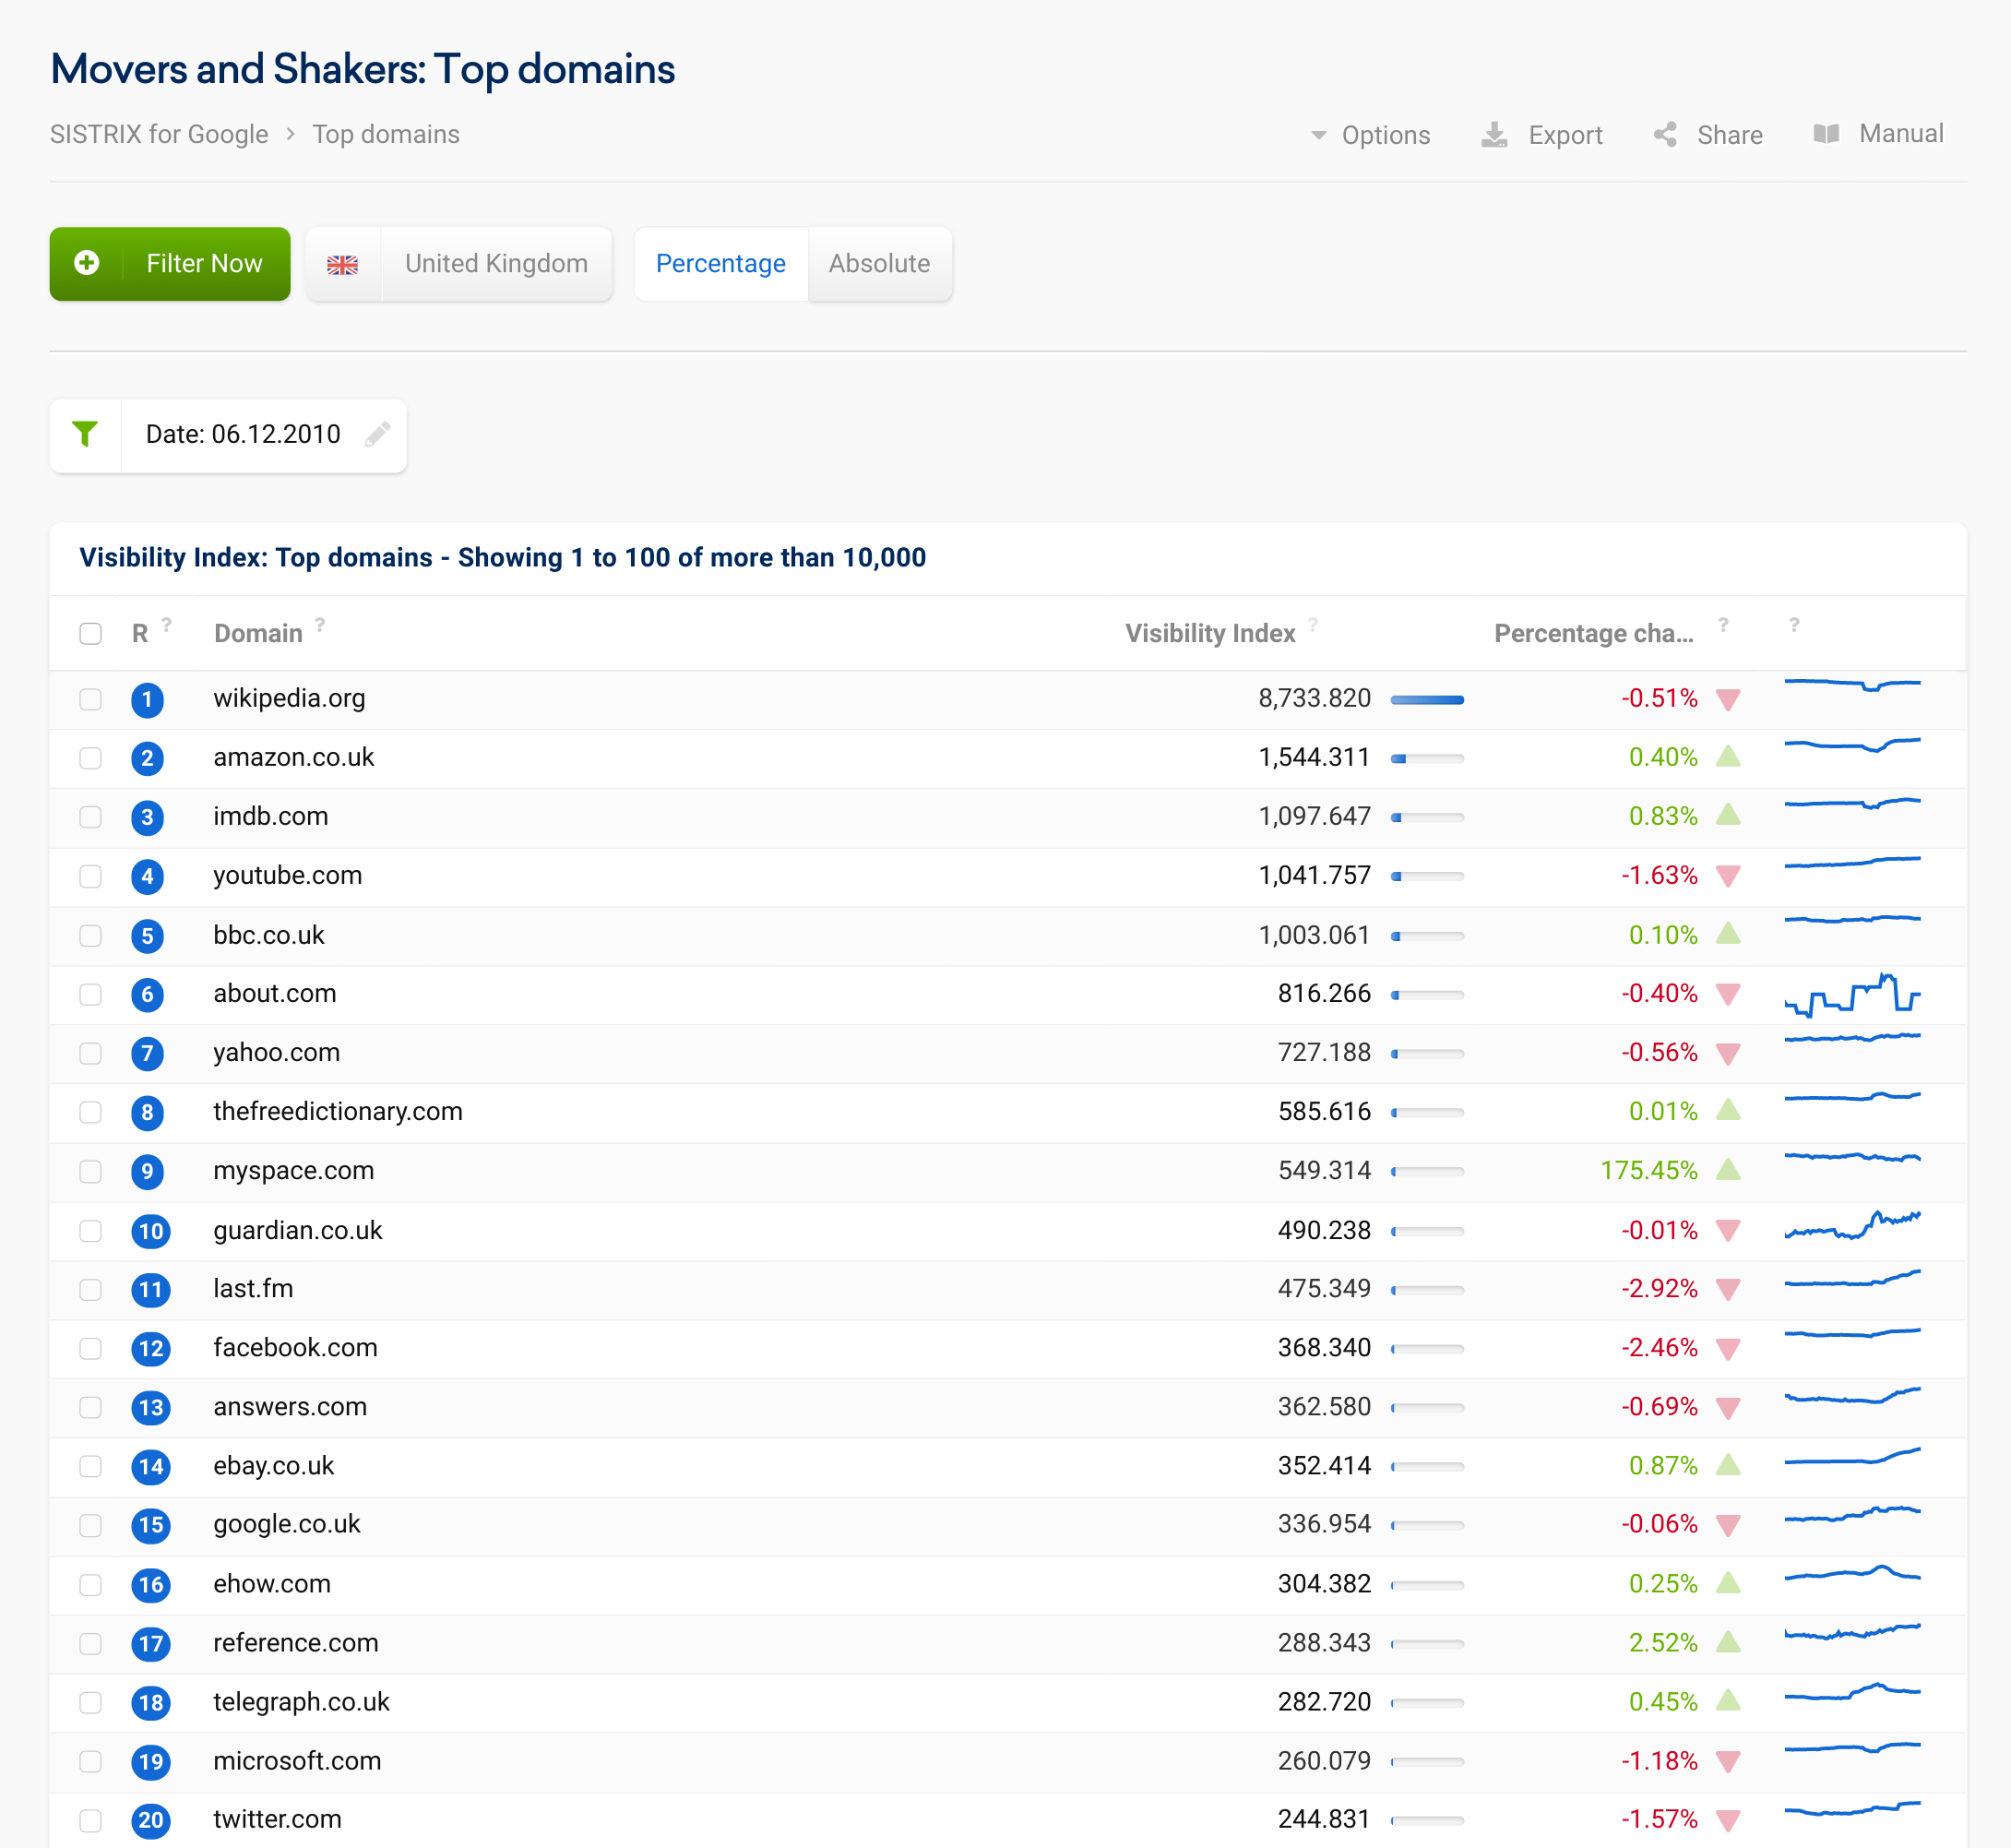Click the Filter Now button
The image size is (2011, 1848).
170,264
